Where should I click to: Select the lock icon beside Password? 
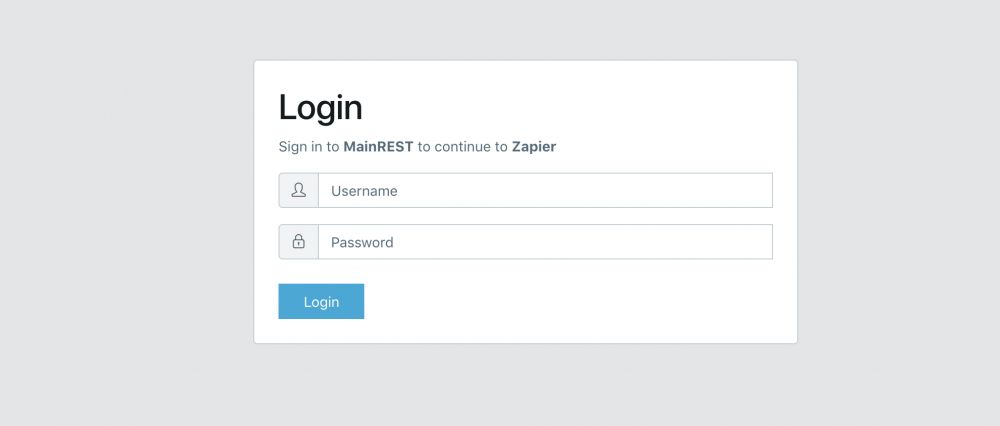(298, 241)
